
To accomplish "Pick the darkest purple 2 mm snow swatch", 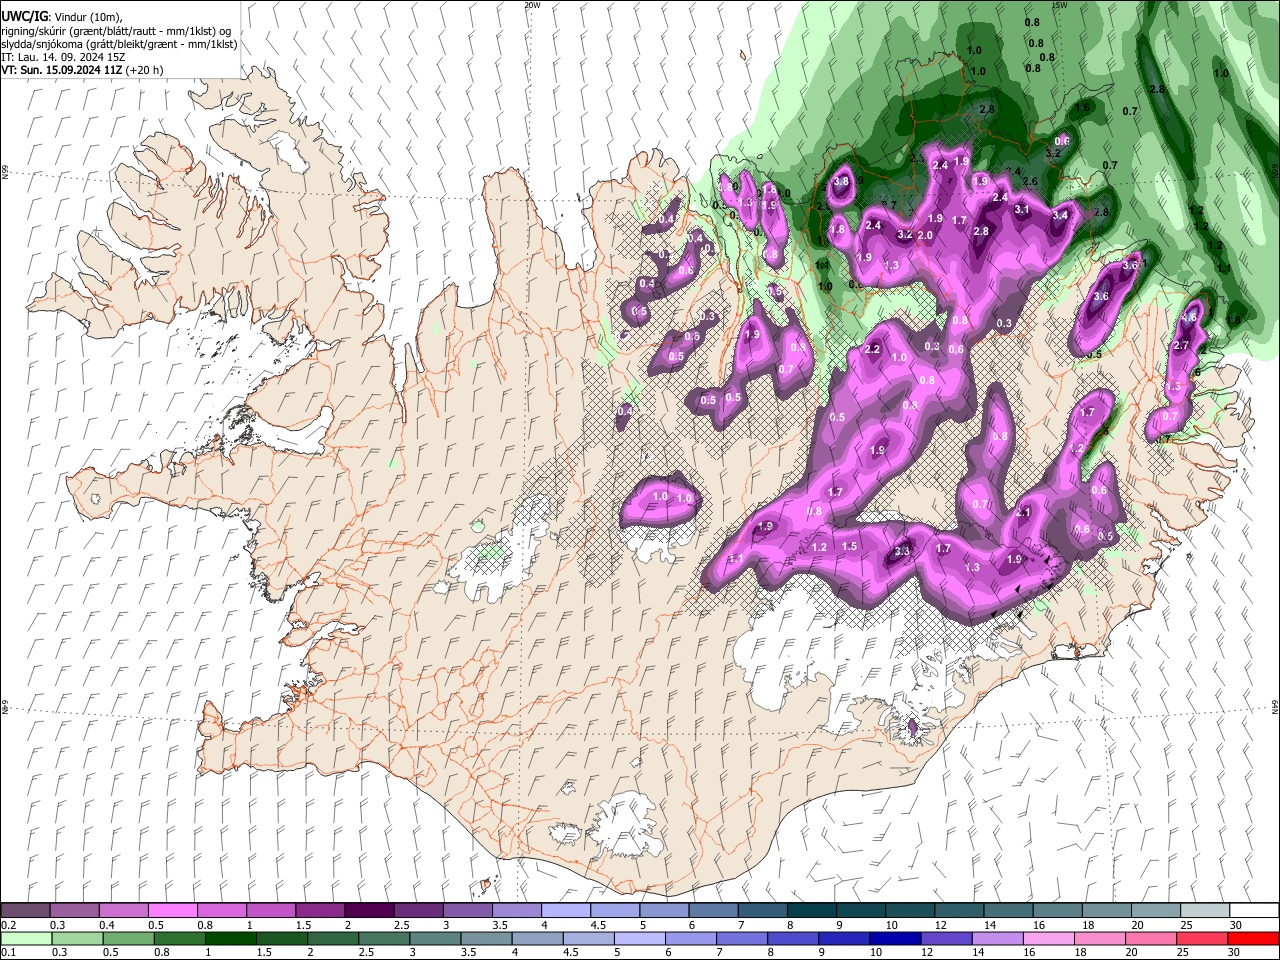I will point(369,911).
